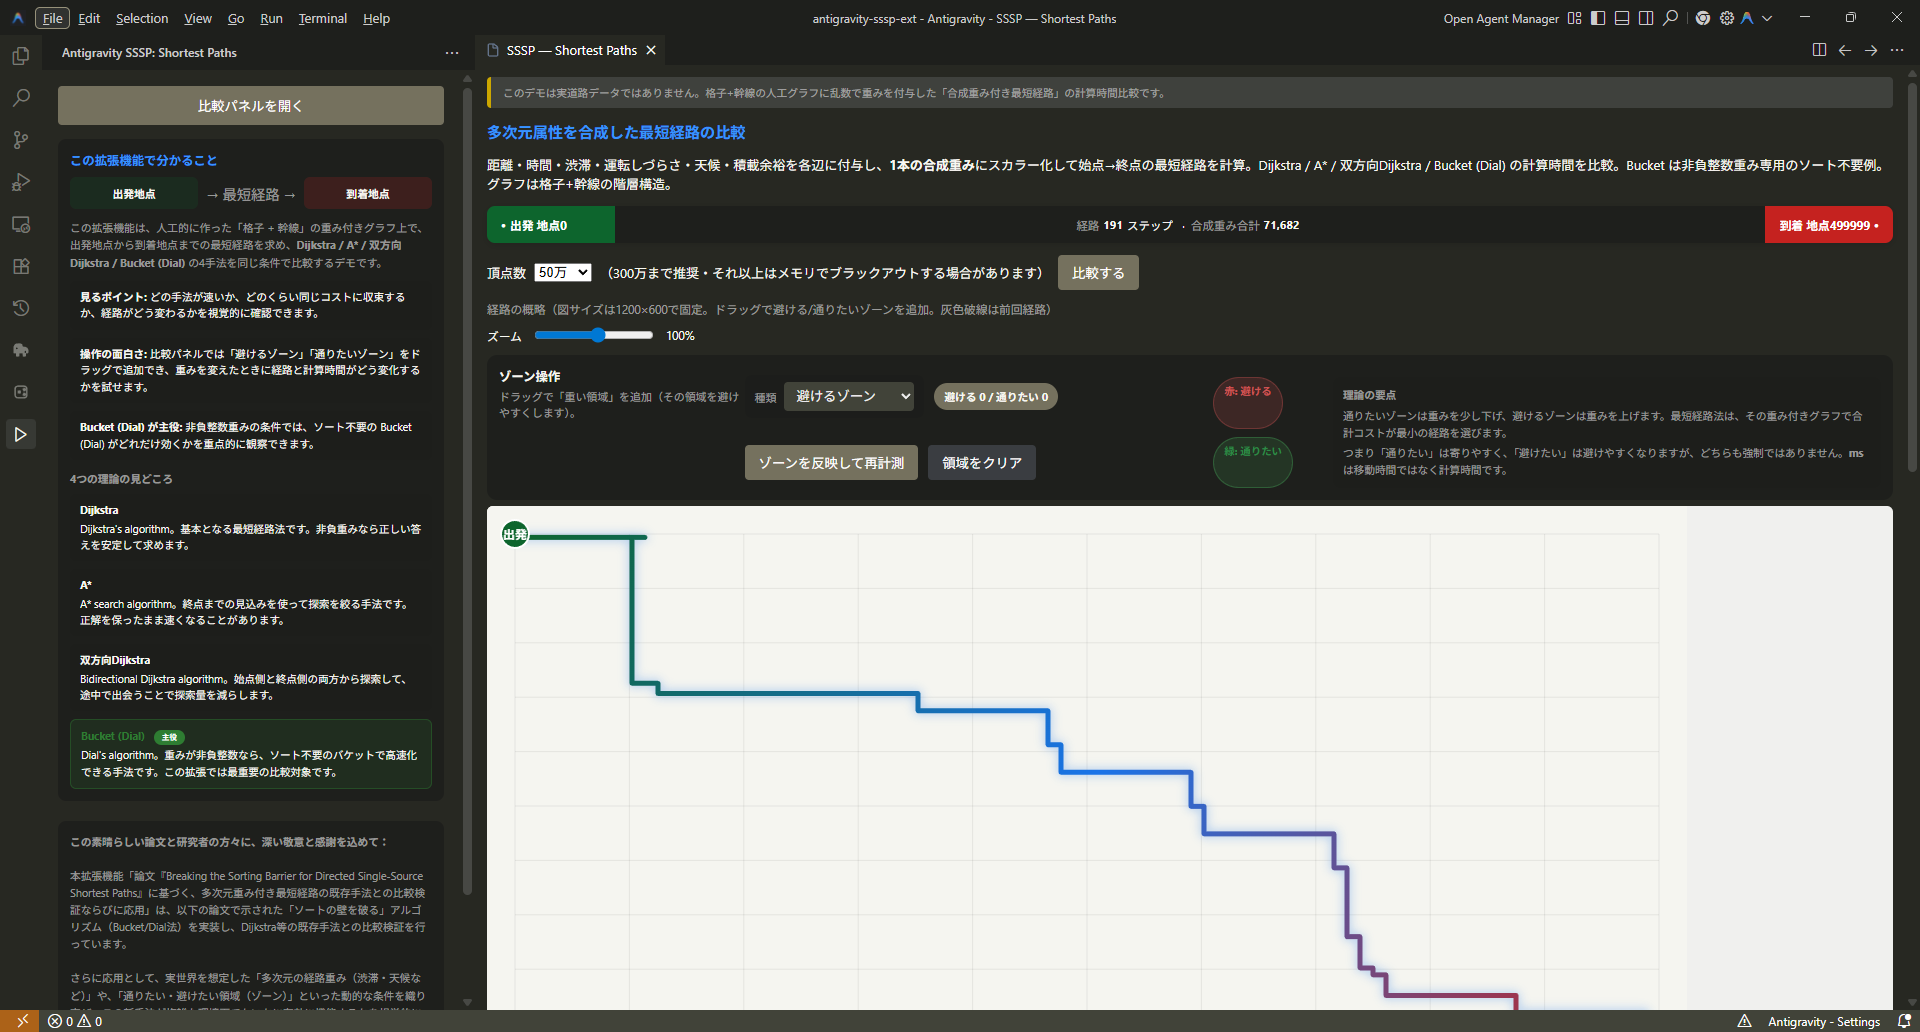The height and width of the screenshot is (1032, 1920).
Task: Open the notifications bell in the status bar
Action: 1903,1021
